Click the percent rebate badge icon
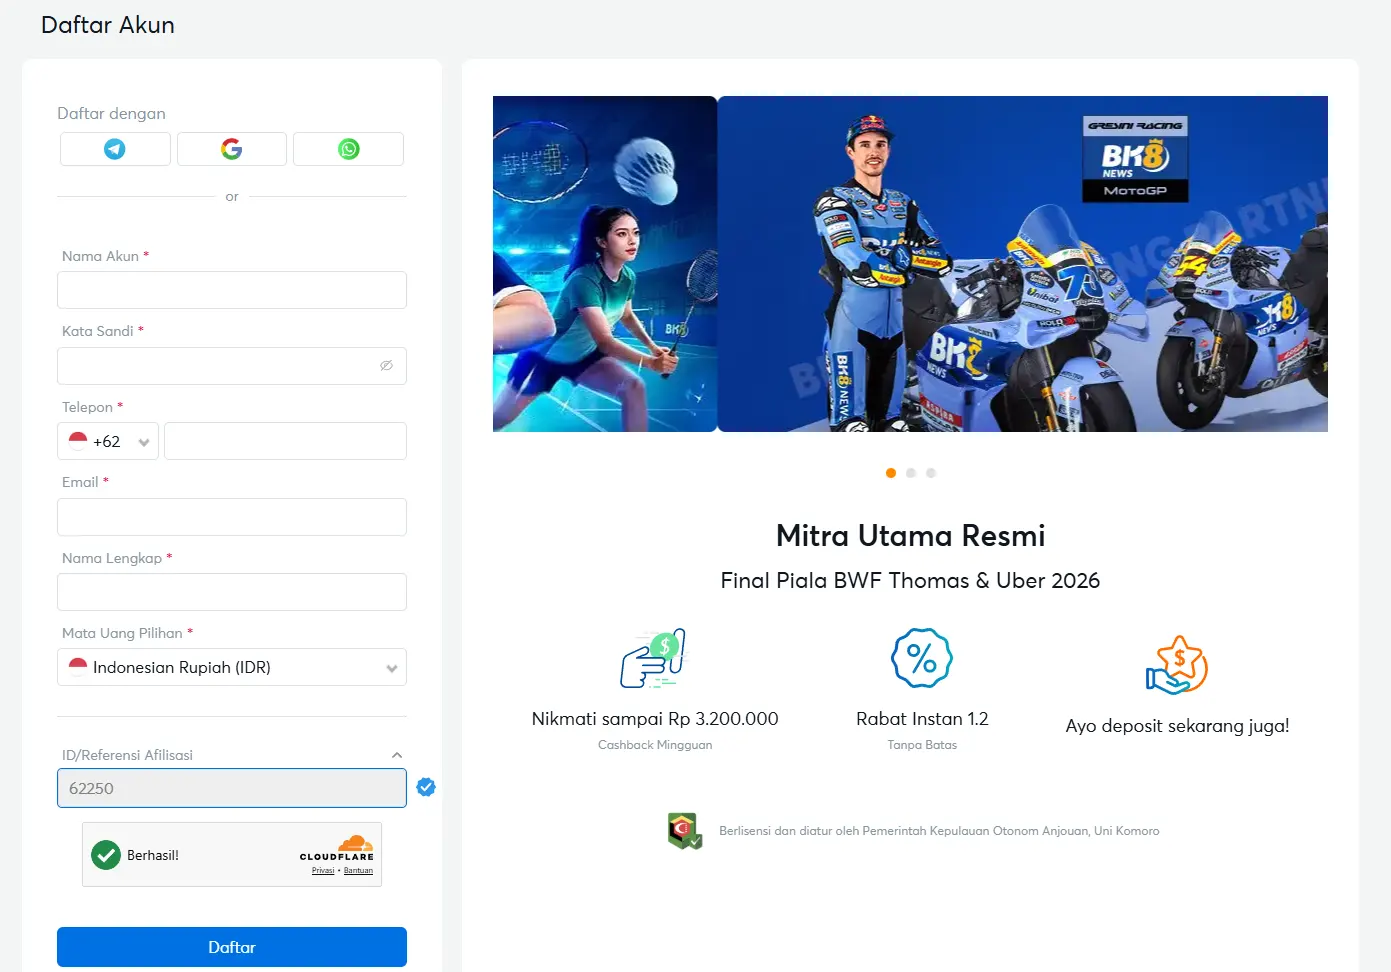Screen dimensions: 1391x972 click(922, 658)
